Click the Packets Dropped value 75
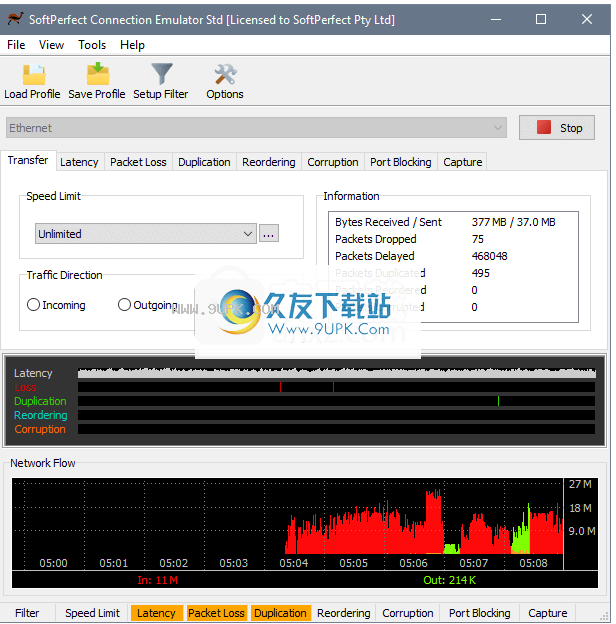 tap(478, 239)
